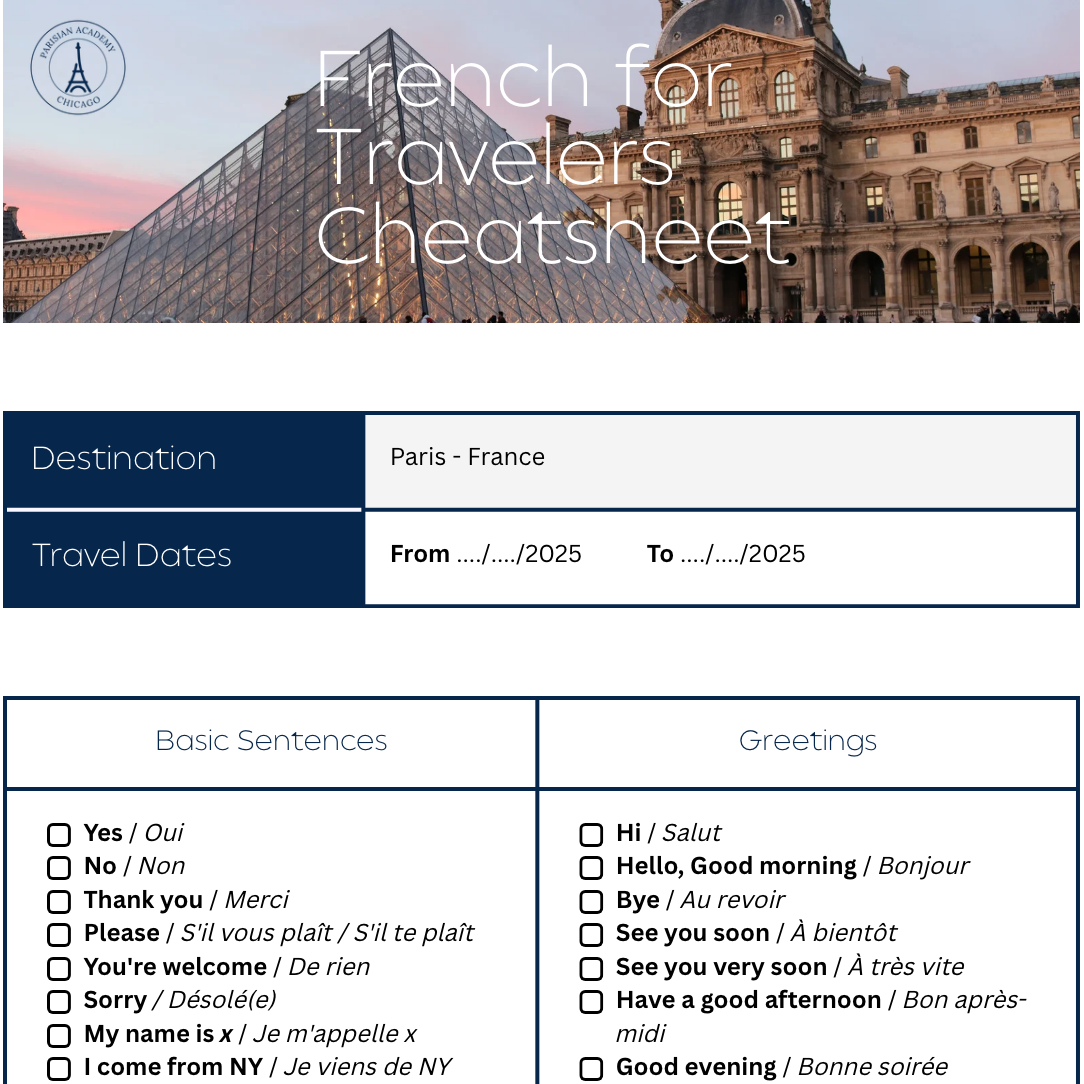Check the "I come from NY" box
This screenshot has height=1084, width=1084.
(60, 1069)
